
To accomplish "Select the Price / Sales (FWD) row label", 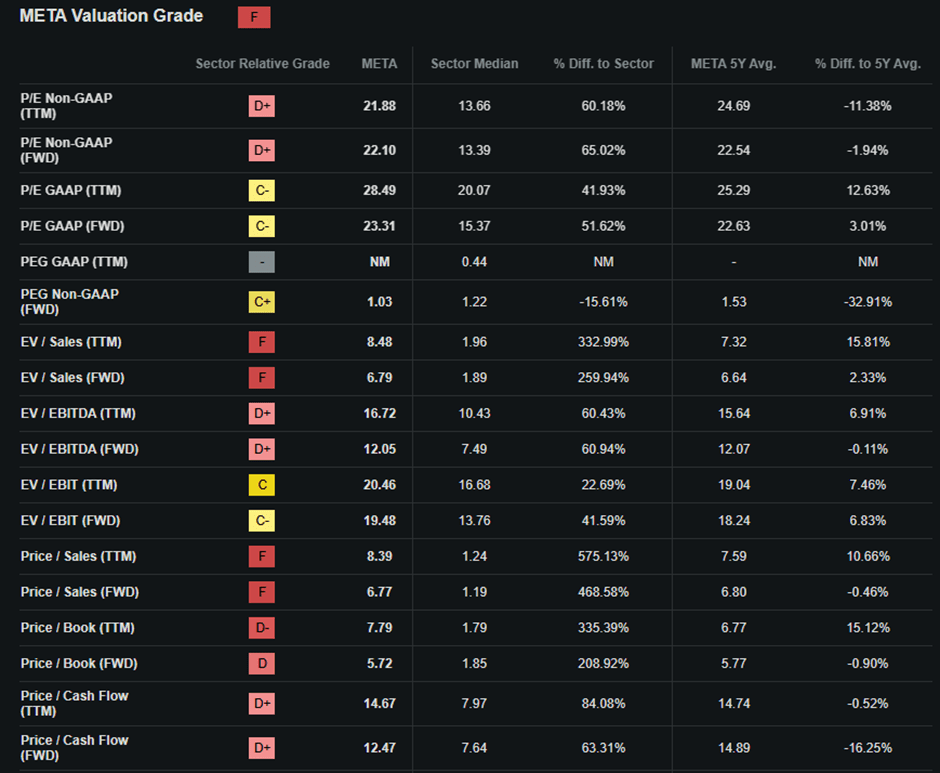I will point(80,592).
